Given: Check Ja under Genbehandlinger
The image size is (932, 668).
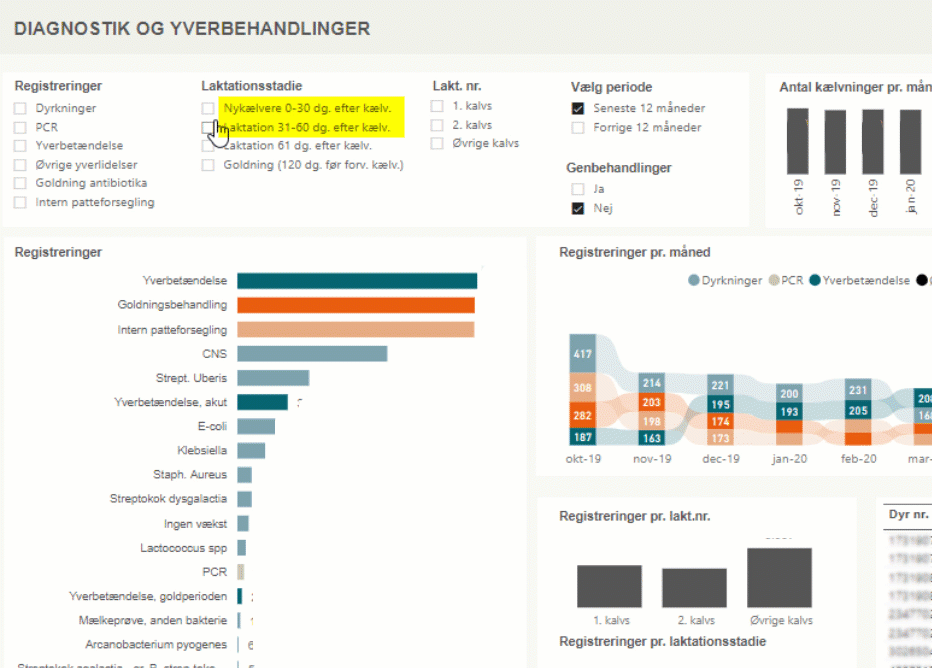Looking at the screenshot, I should click(x=578, y=189).
